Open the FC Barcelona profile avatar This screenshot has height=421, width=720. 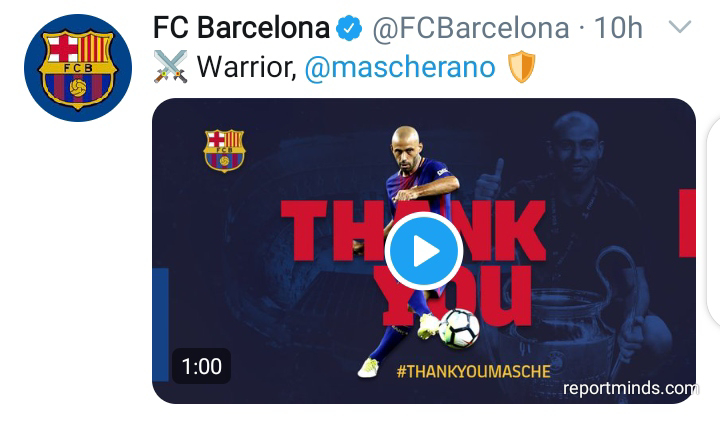point(78,68)
